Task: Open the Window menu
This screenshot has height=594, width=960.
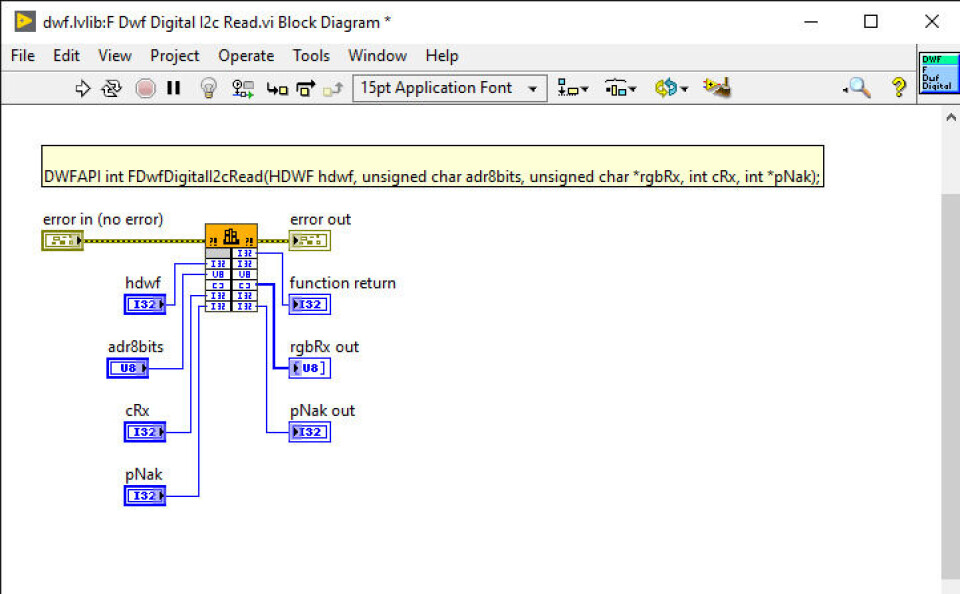Action: (377, 56)
